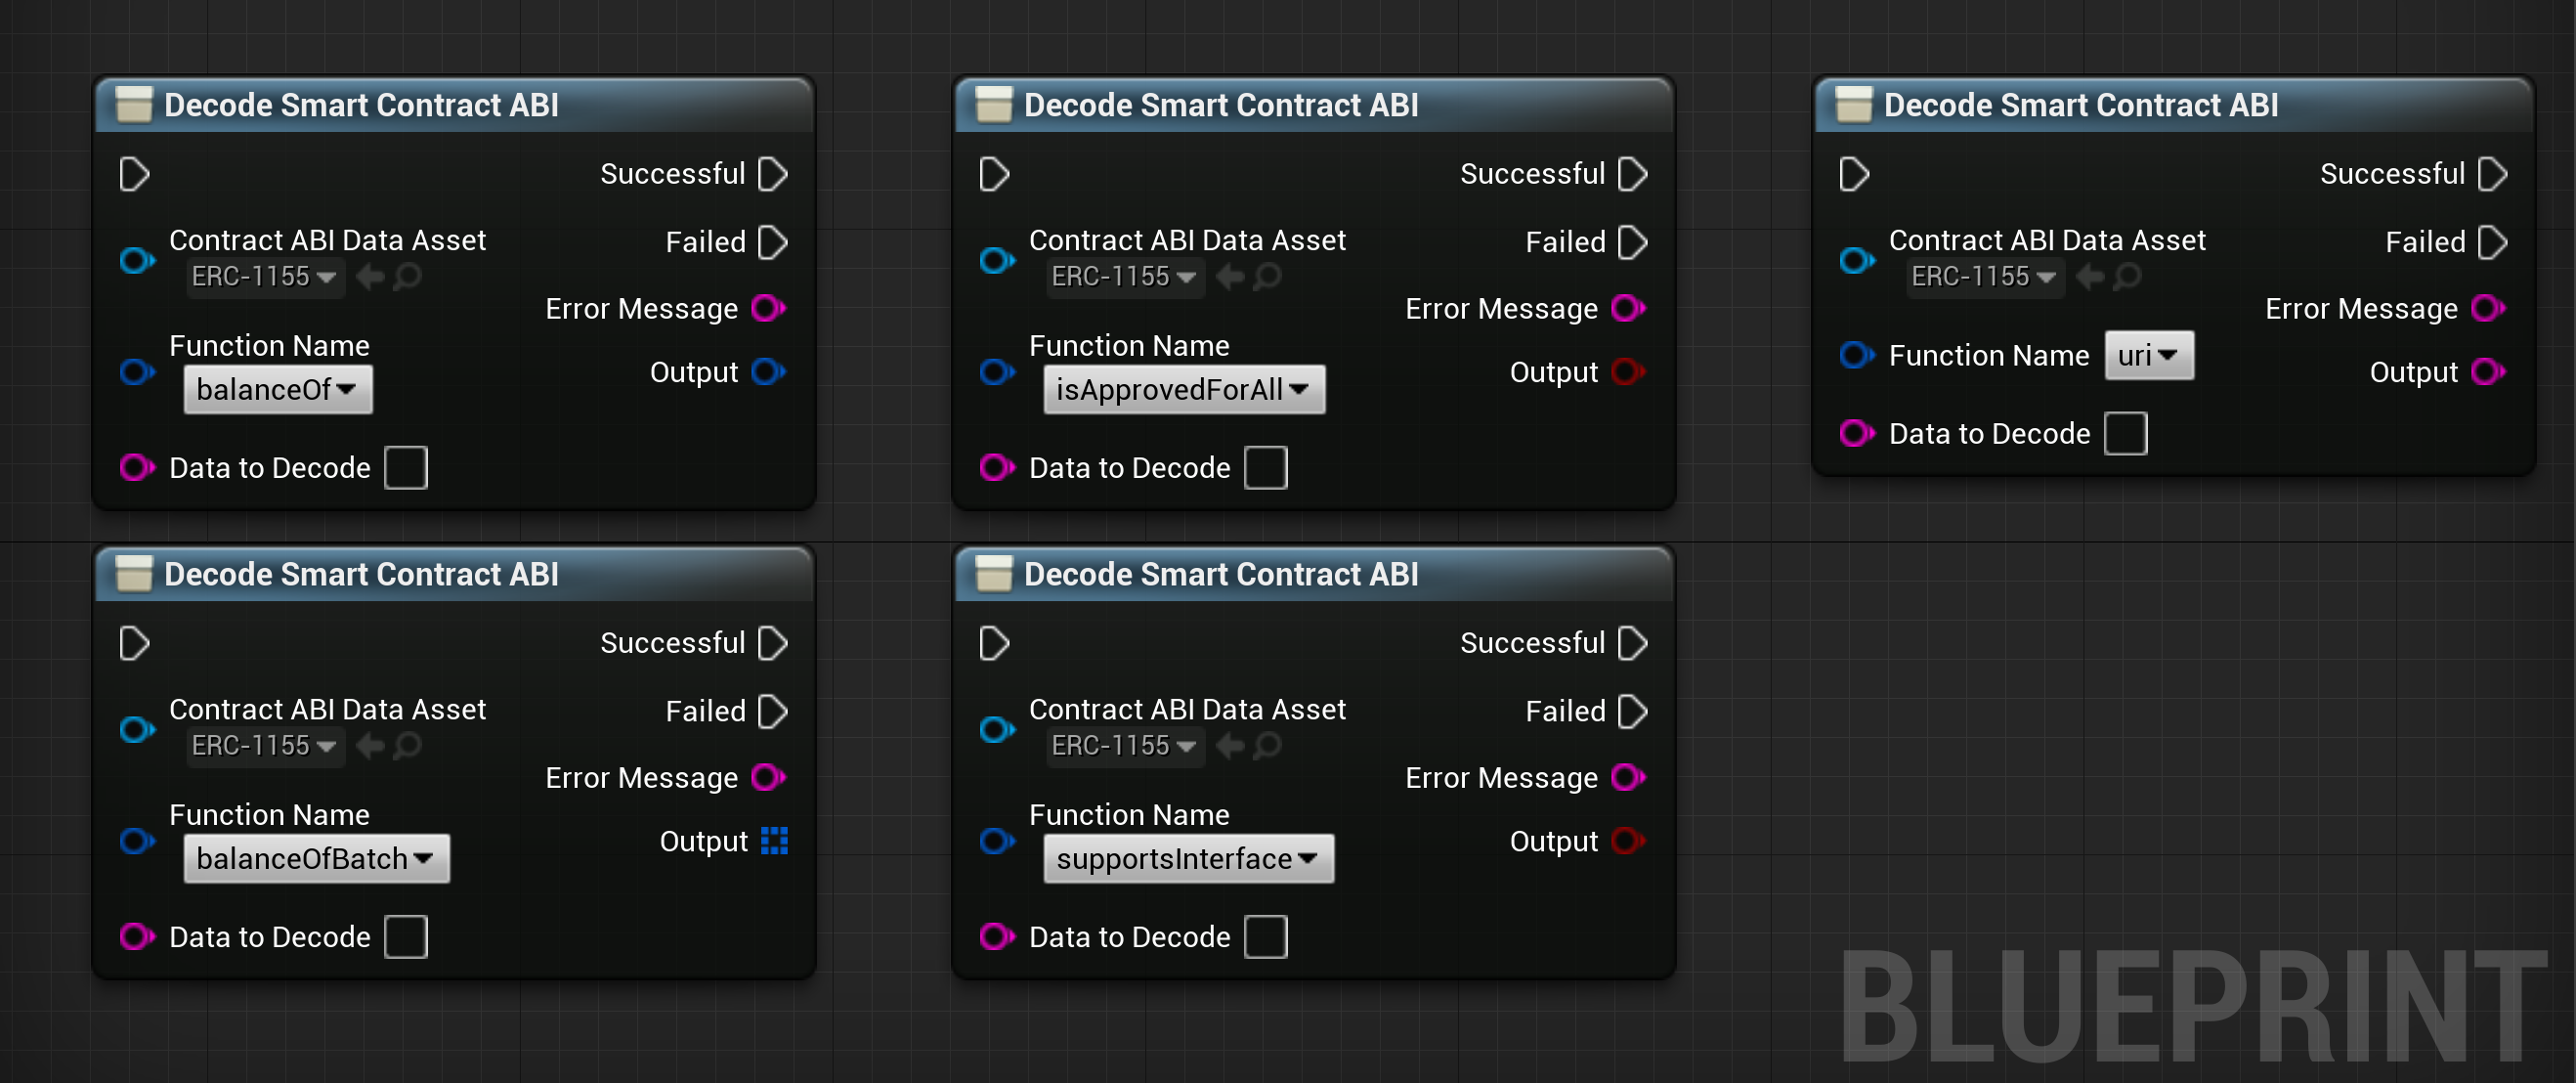Select the balanceOfBatch node by its title bar
Image resolution: width=2576 pixels, height=1083 pixels.
tap(400, 573)
